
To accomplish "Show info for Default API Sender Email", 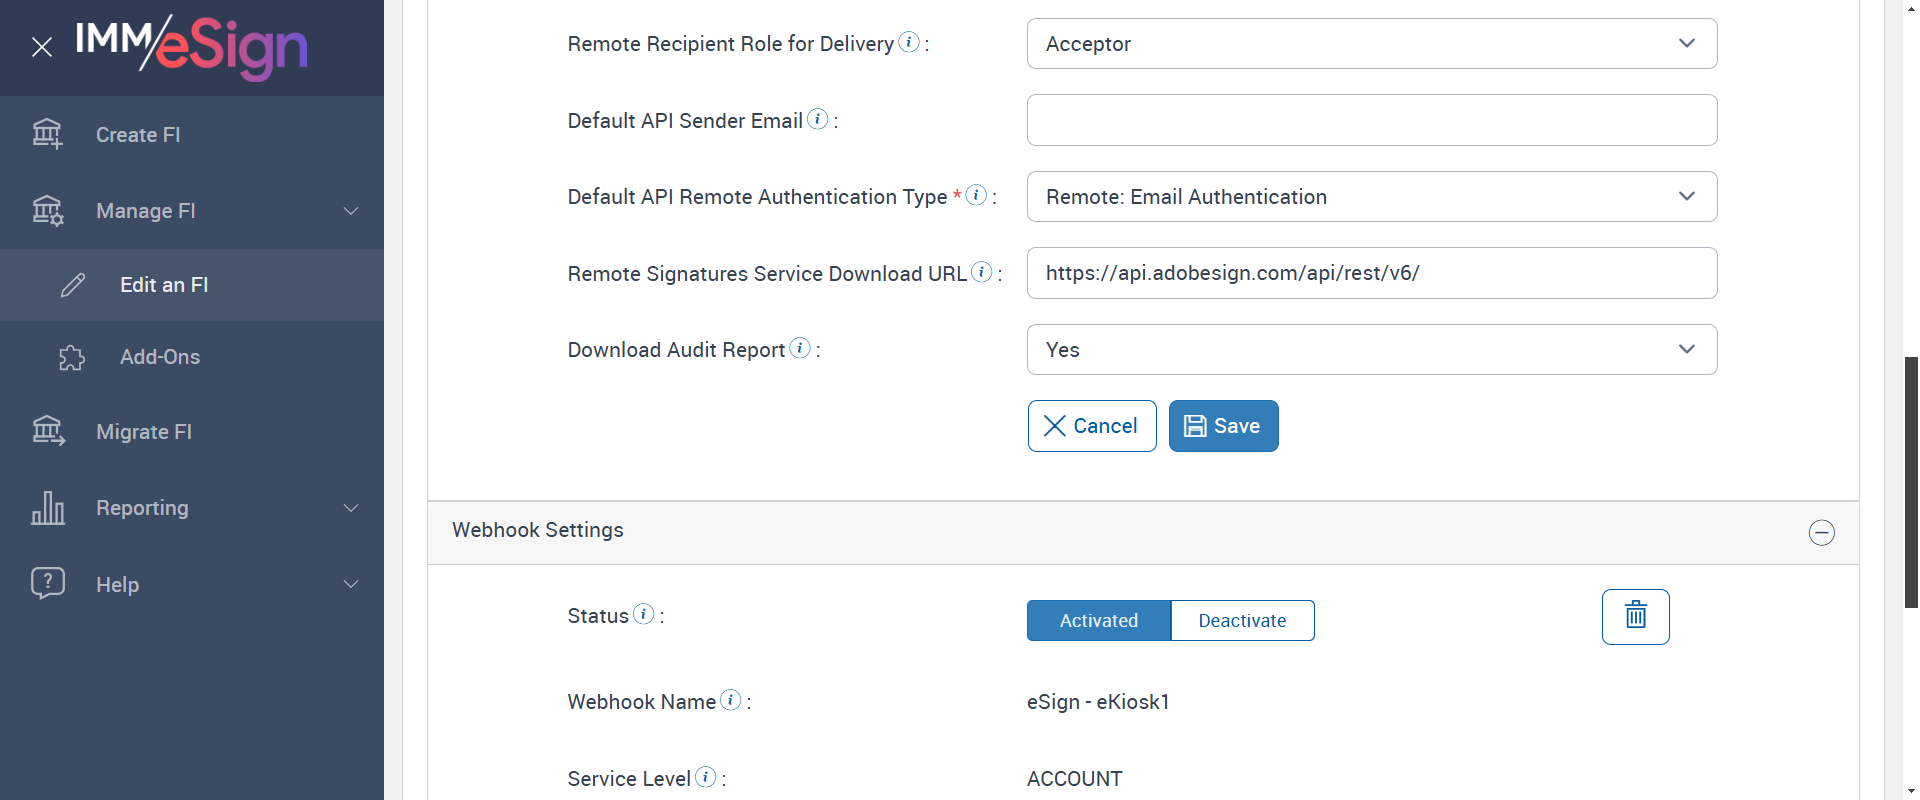I will (x=818, y=119).
